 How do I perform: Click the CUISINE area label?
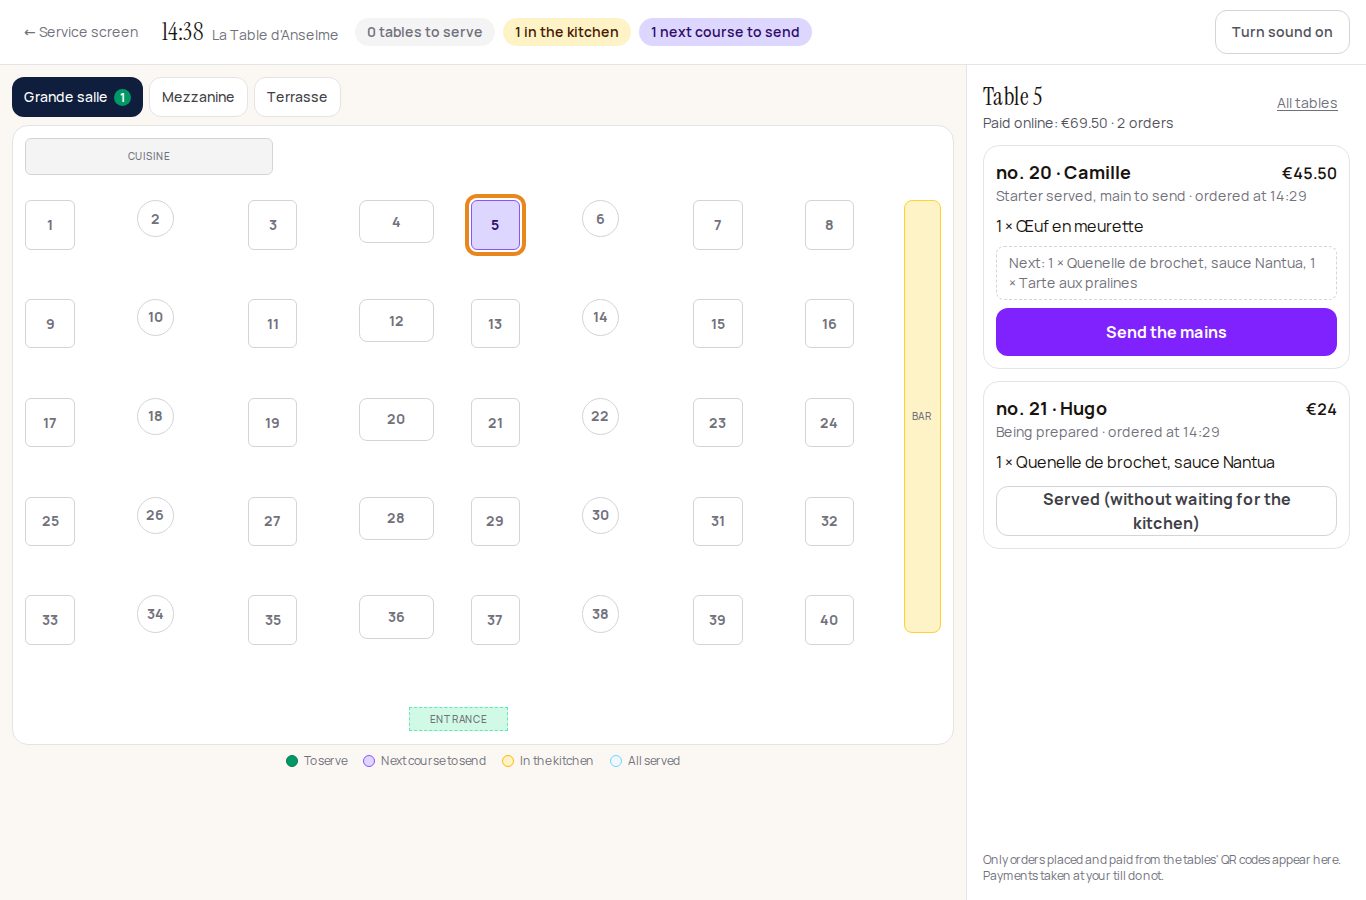click(x=149, y=156)
